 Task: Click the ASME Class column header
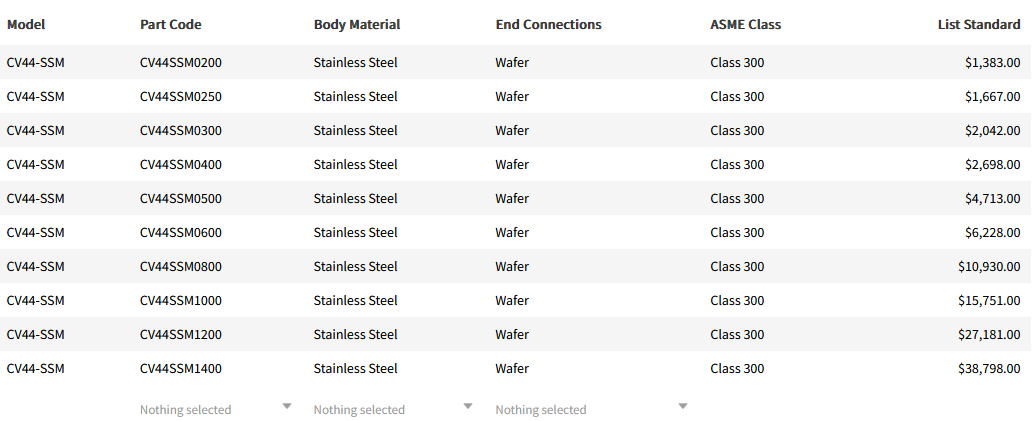[x=746, y=24]
